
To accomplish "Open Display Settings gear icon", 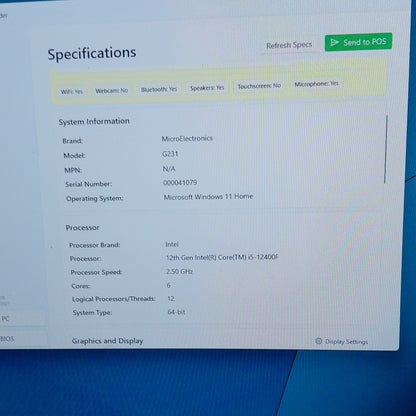I will 319,341.
